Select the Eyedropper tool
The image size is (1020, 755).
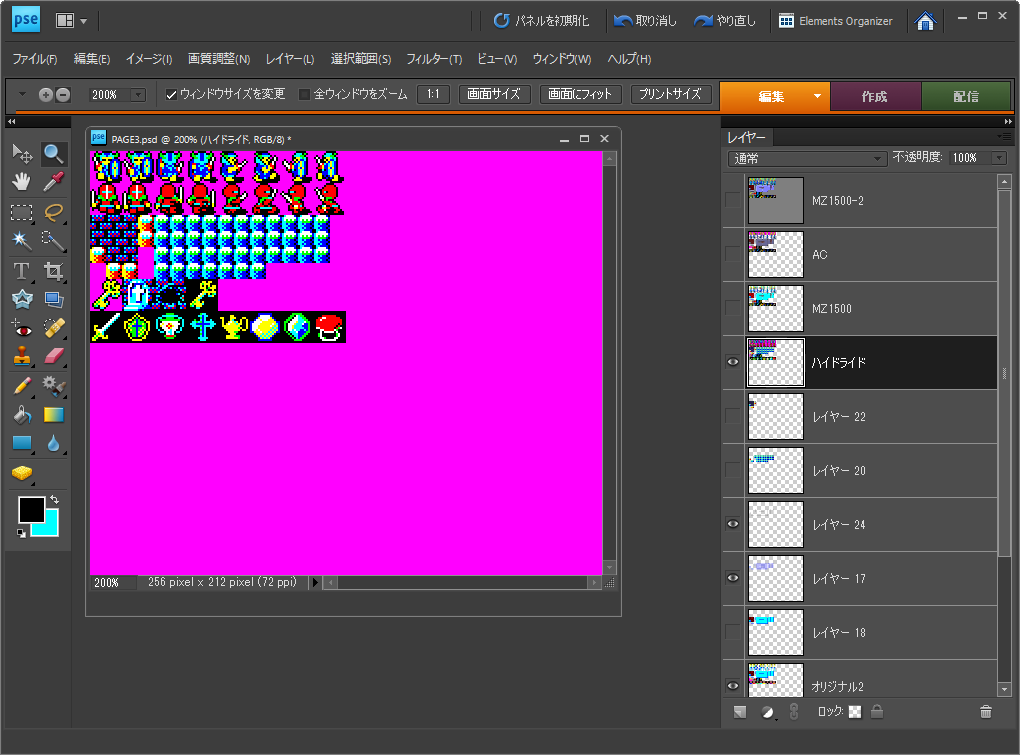click(x=53, y=182)
